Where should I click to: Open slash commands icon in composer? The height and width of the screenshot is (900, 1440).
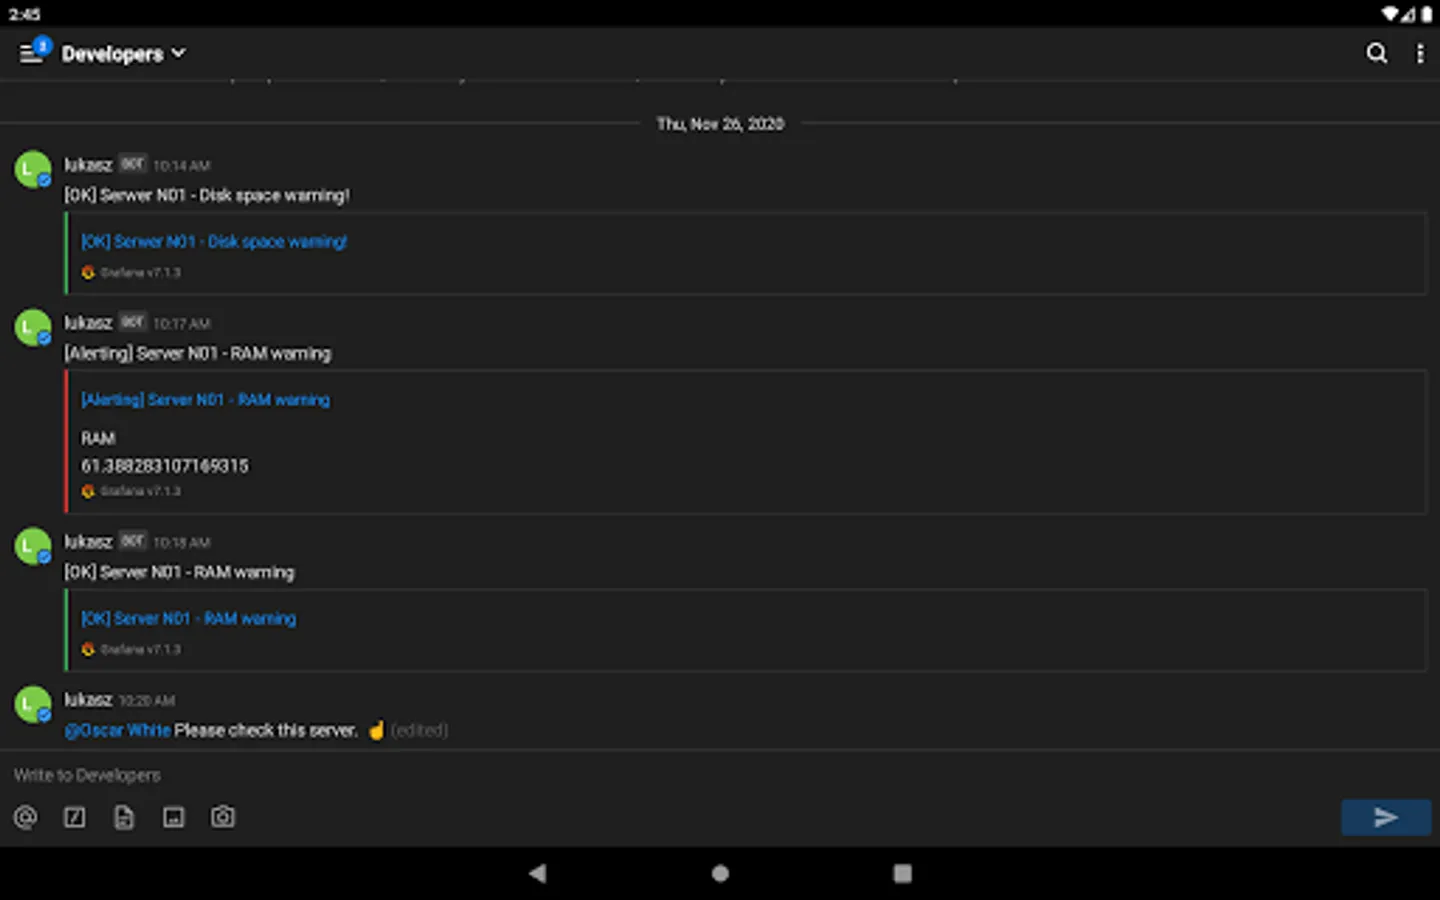tap(75, 817)
